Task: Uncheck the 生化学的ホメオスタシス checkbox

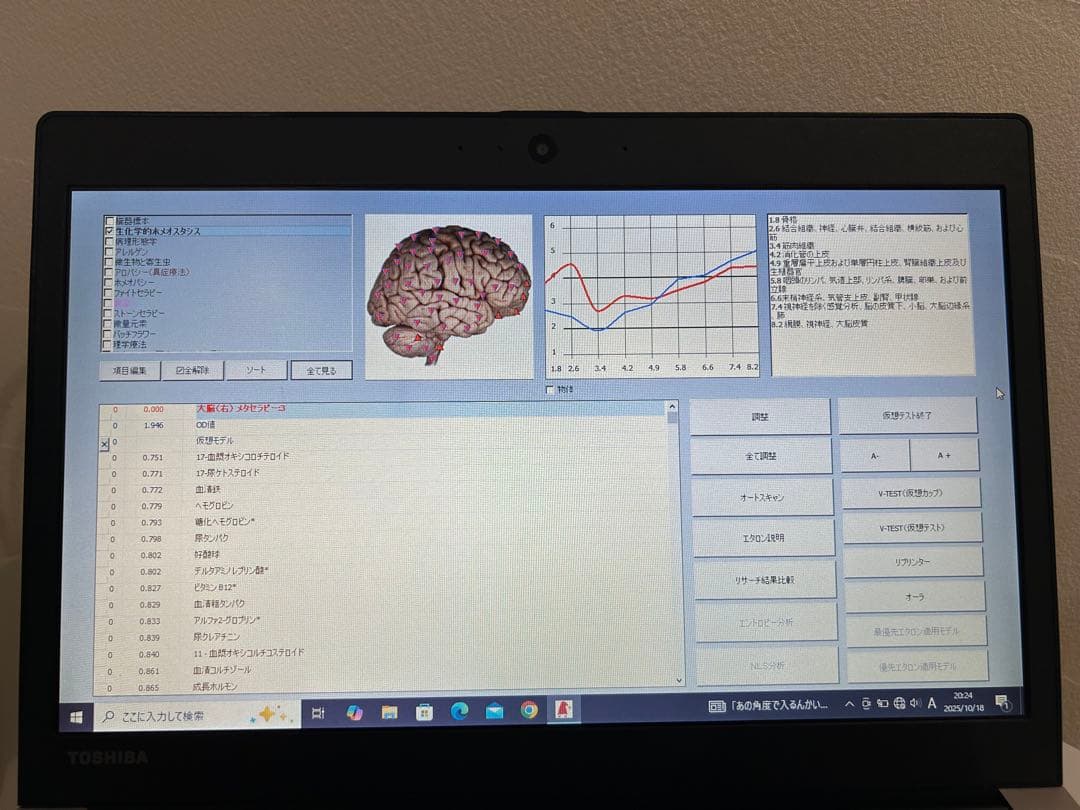Action: 109,231
